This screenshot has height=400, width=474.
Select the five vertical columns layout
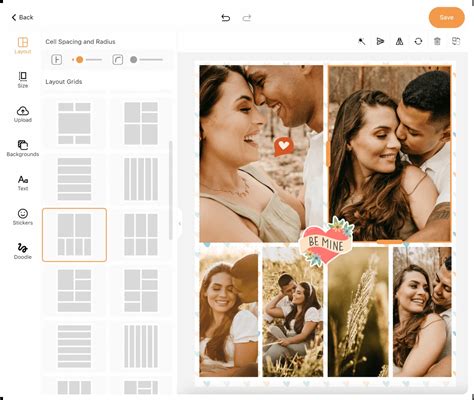141,179
